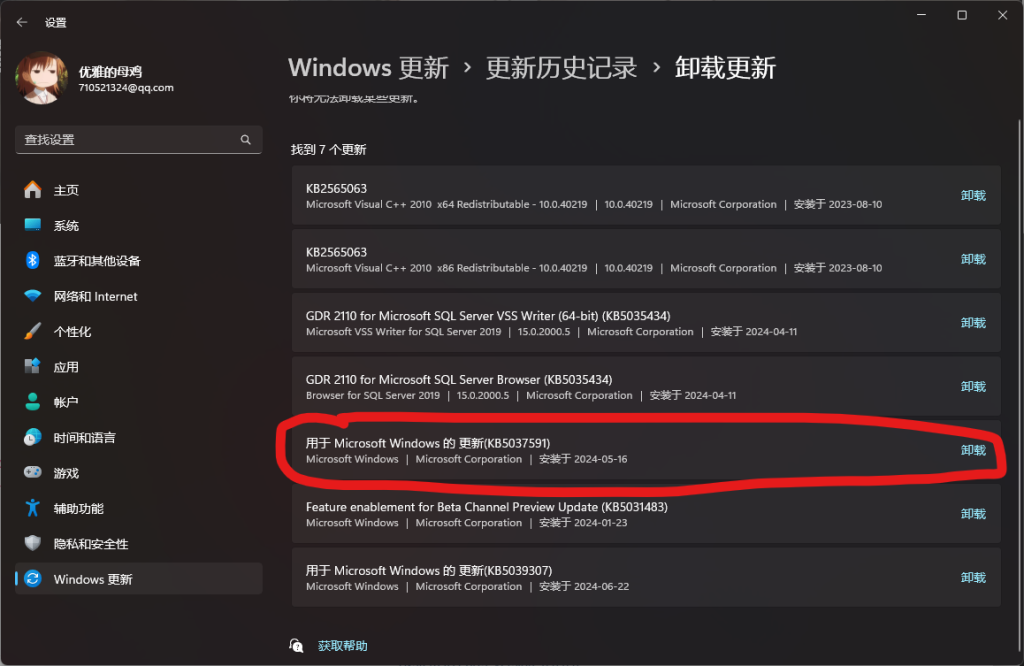Viewport: 1024px width, 666px height.
Task: Click the 系统 monitor icon
Action: click(x=33, y=225)
